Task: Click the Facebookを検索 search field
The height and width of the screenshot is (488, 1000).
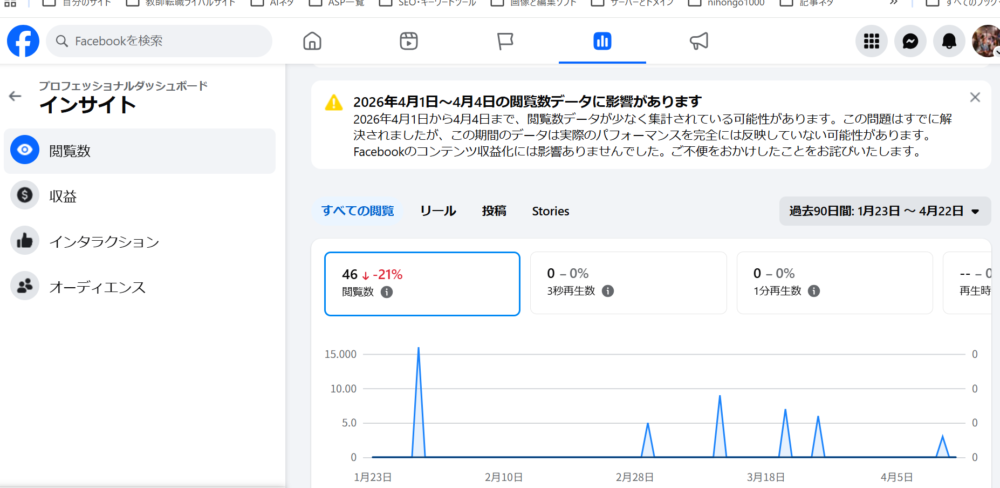Action: point(160,41)
